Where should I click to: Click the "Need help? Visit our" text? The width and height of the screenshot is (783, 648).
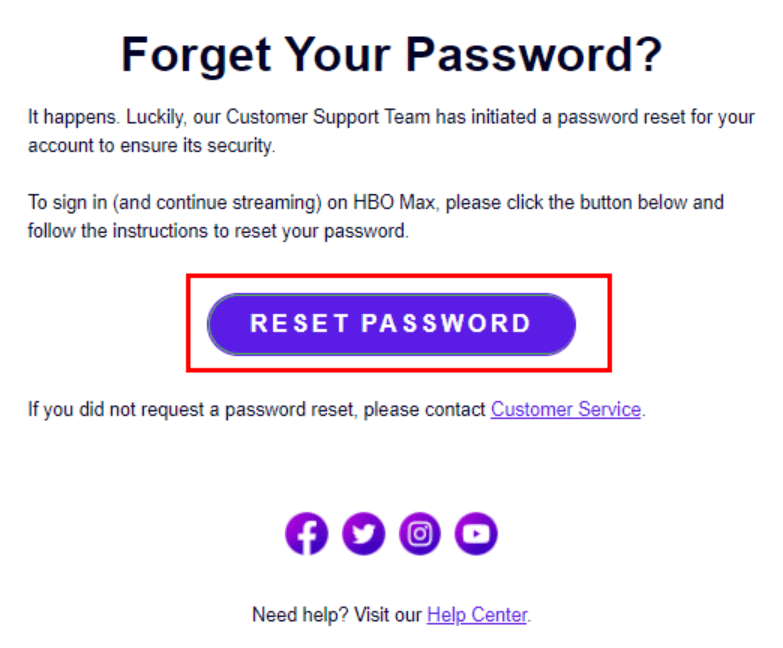tap(337, 615)
